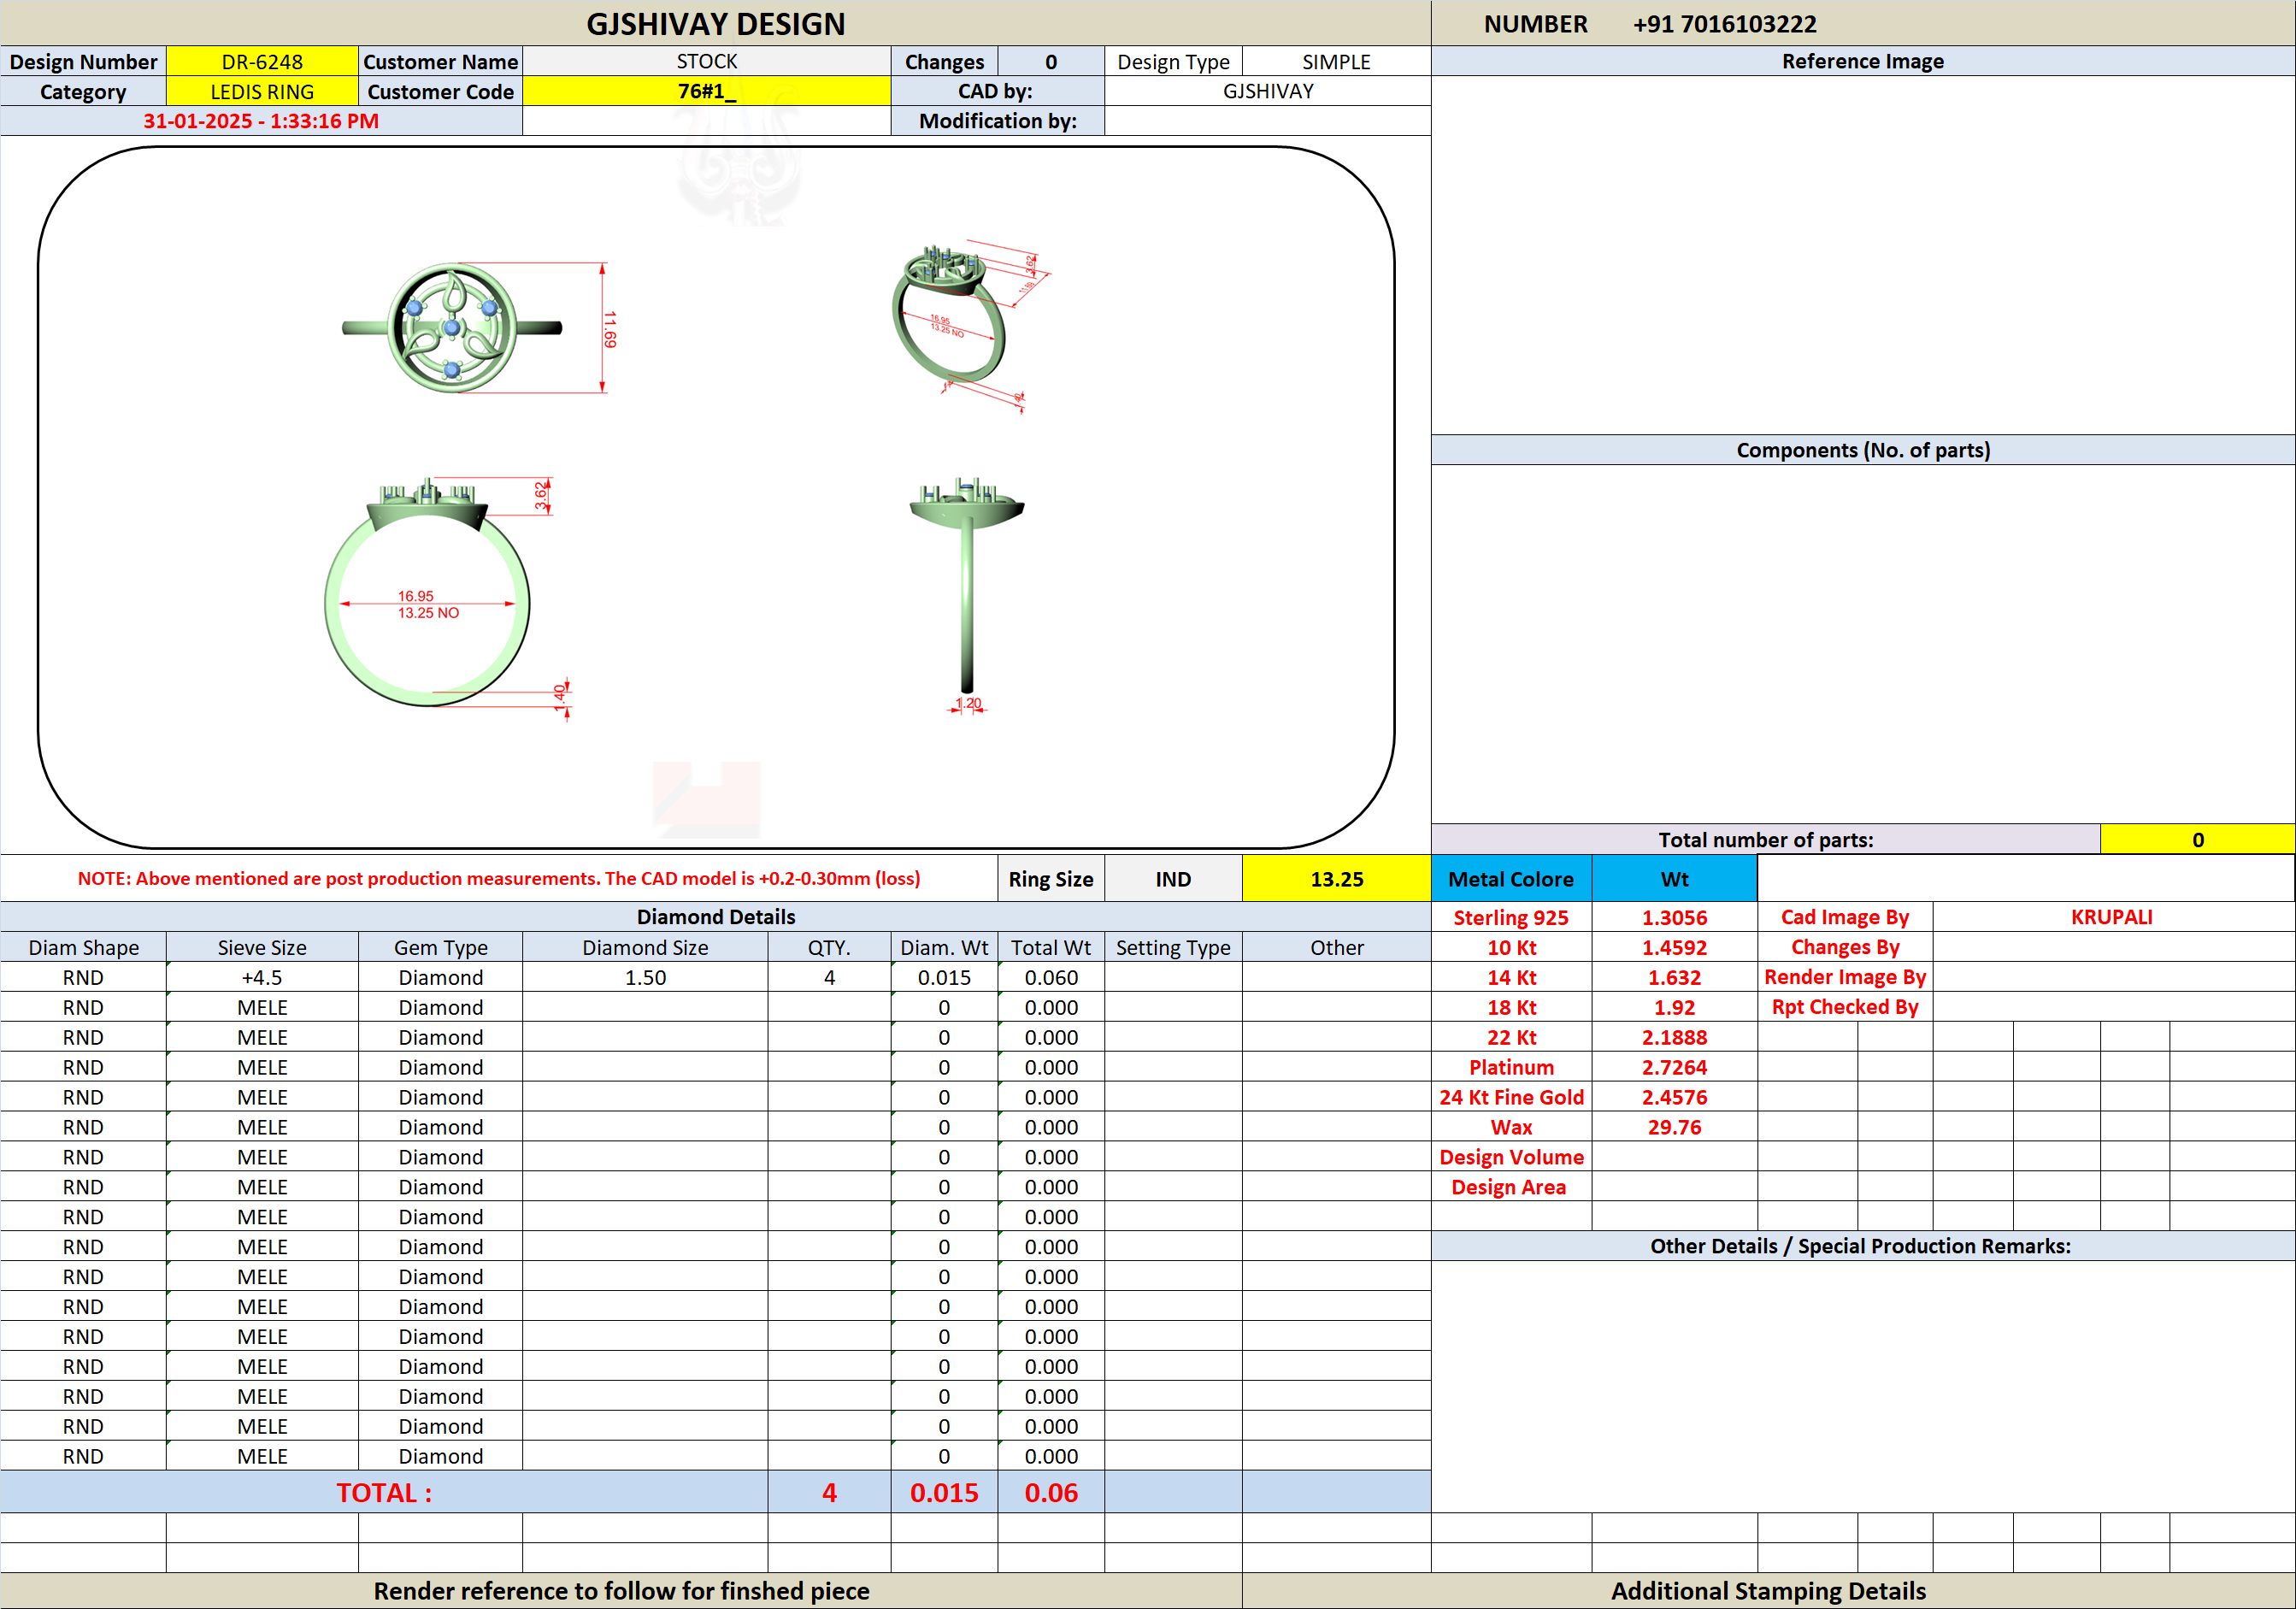The height and width of the screenshot is (1609, 2296).
Task: Select the yellow total parts value 0
Action: 2198,839
